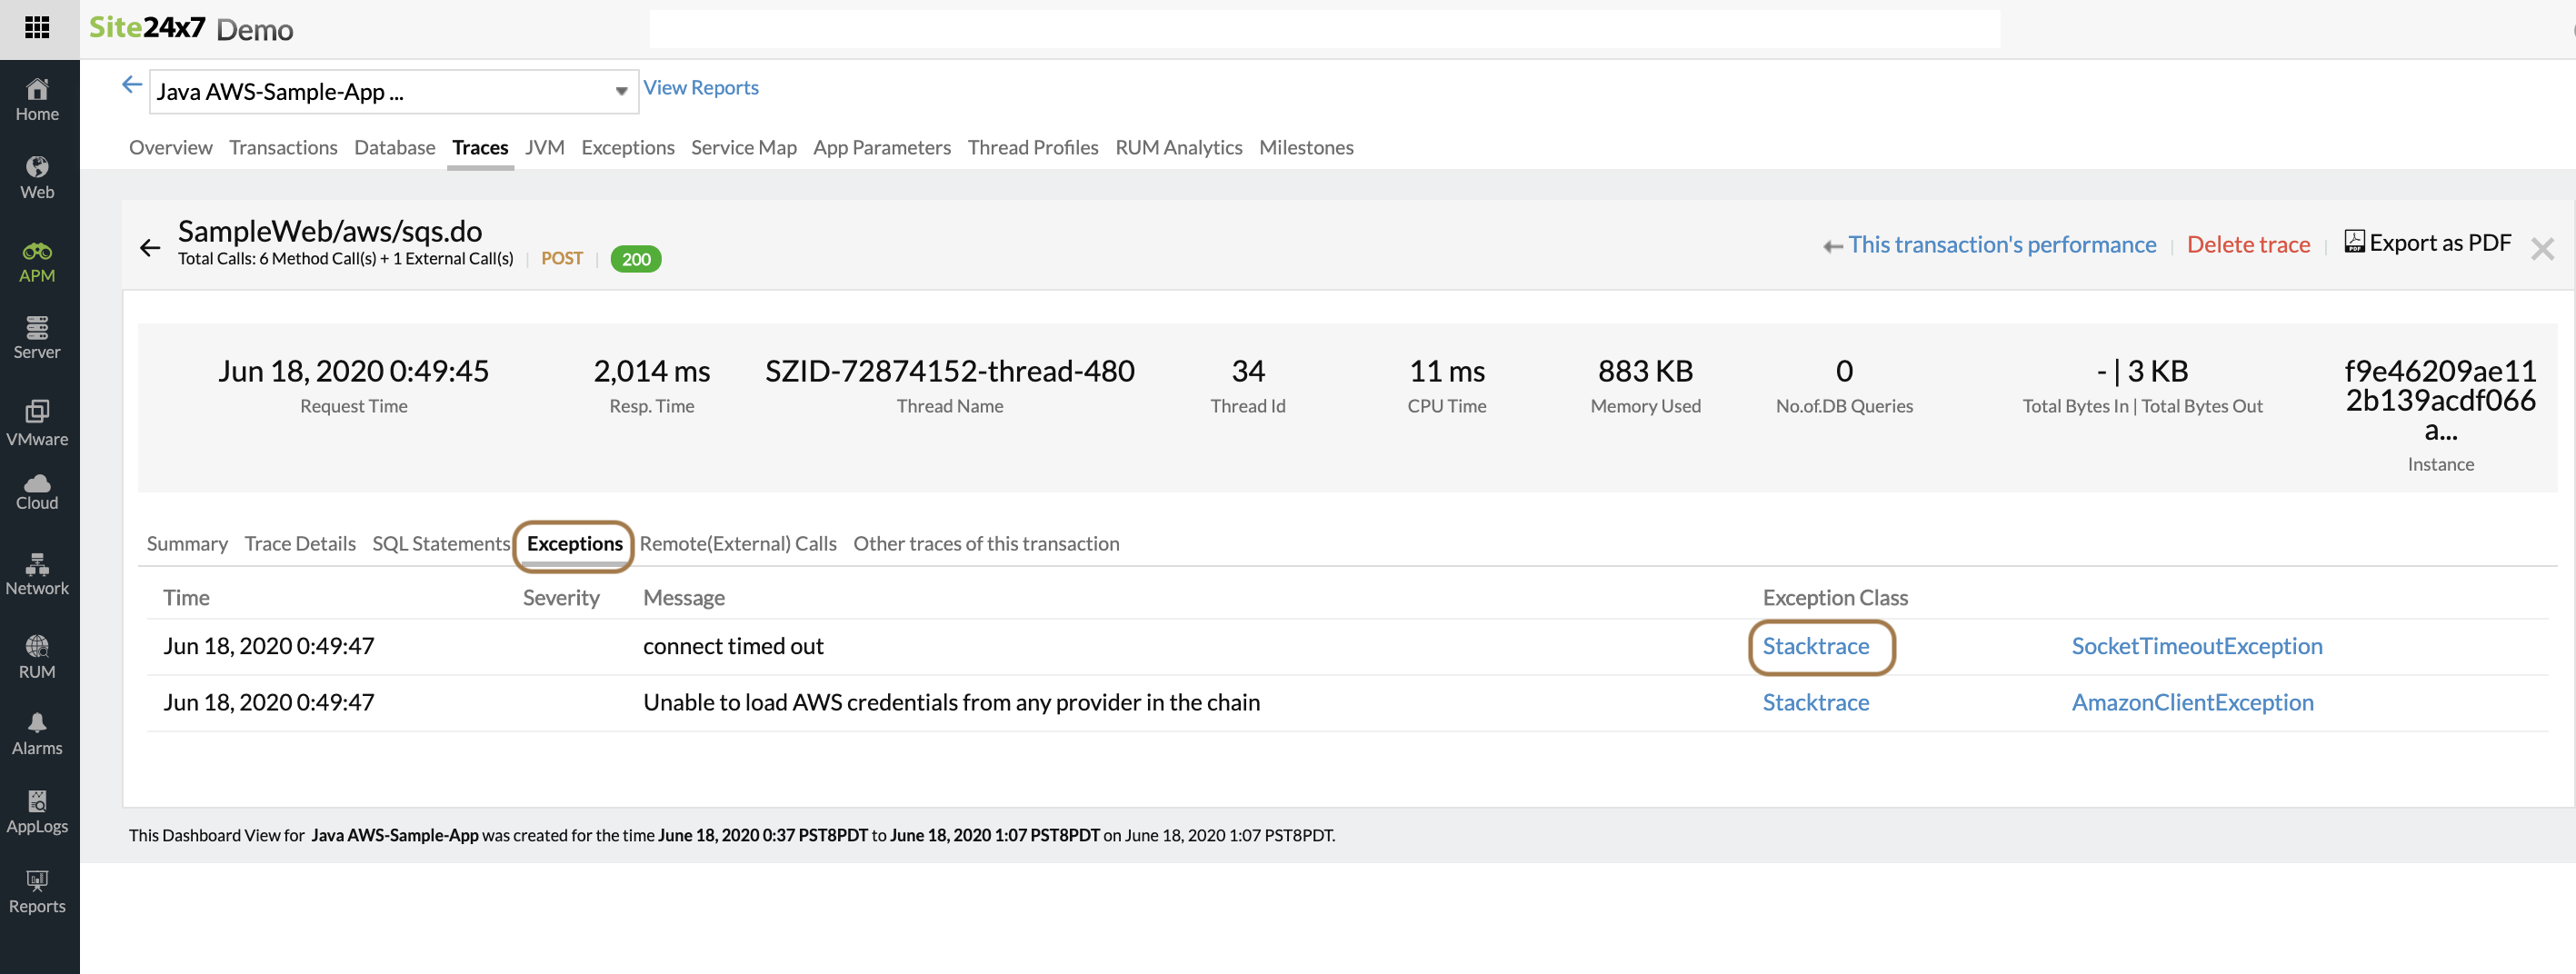Image resolution: width=2576 pixels, height=974 pixels.
Task: Click the blue back arrow beside application selector
Action: point(131,85)
